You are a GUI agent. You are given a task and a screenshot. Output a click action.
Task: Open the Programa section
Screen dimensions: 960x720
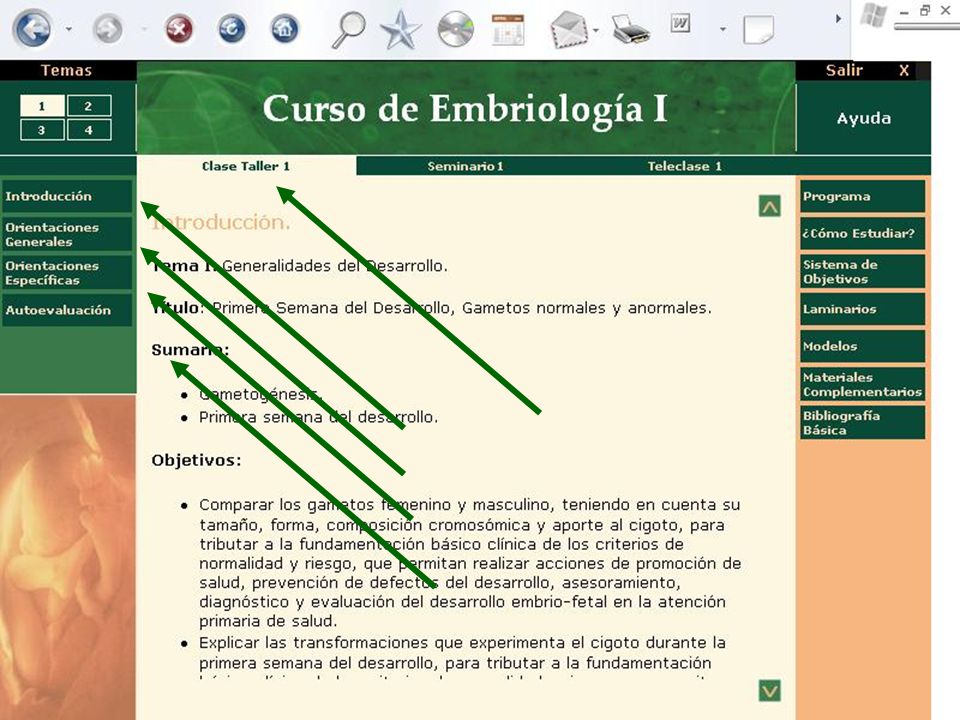[x=863, y=196]
